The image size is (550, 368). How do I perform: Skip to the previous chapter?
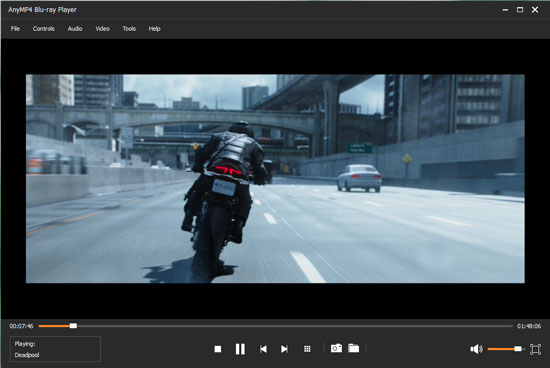(263, 349)
